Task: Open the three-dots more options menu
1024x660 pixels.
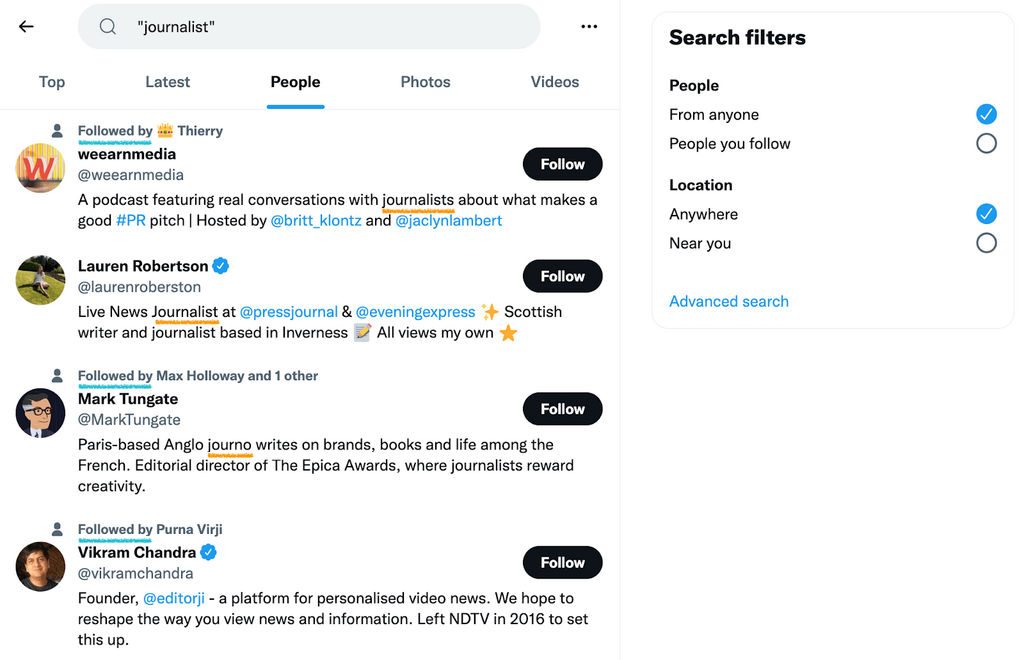Action: (589, 27)
